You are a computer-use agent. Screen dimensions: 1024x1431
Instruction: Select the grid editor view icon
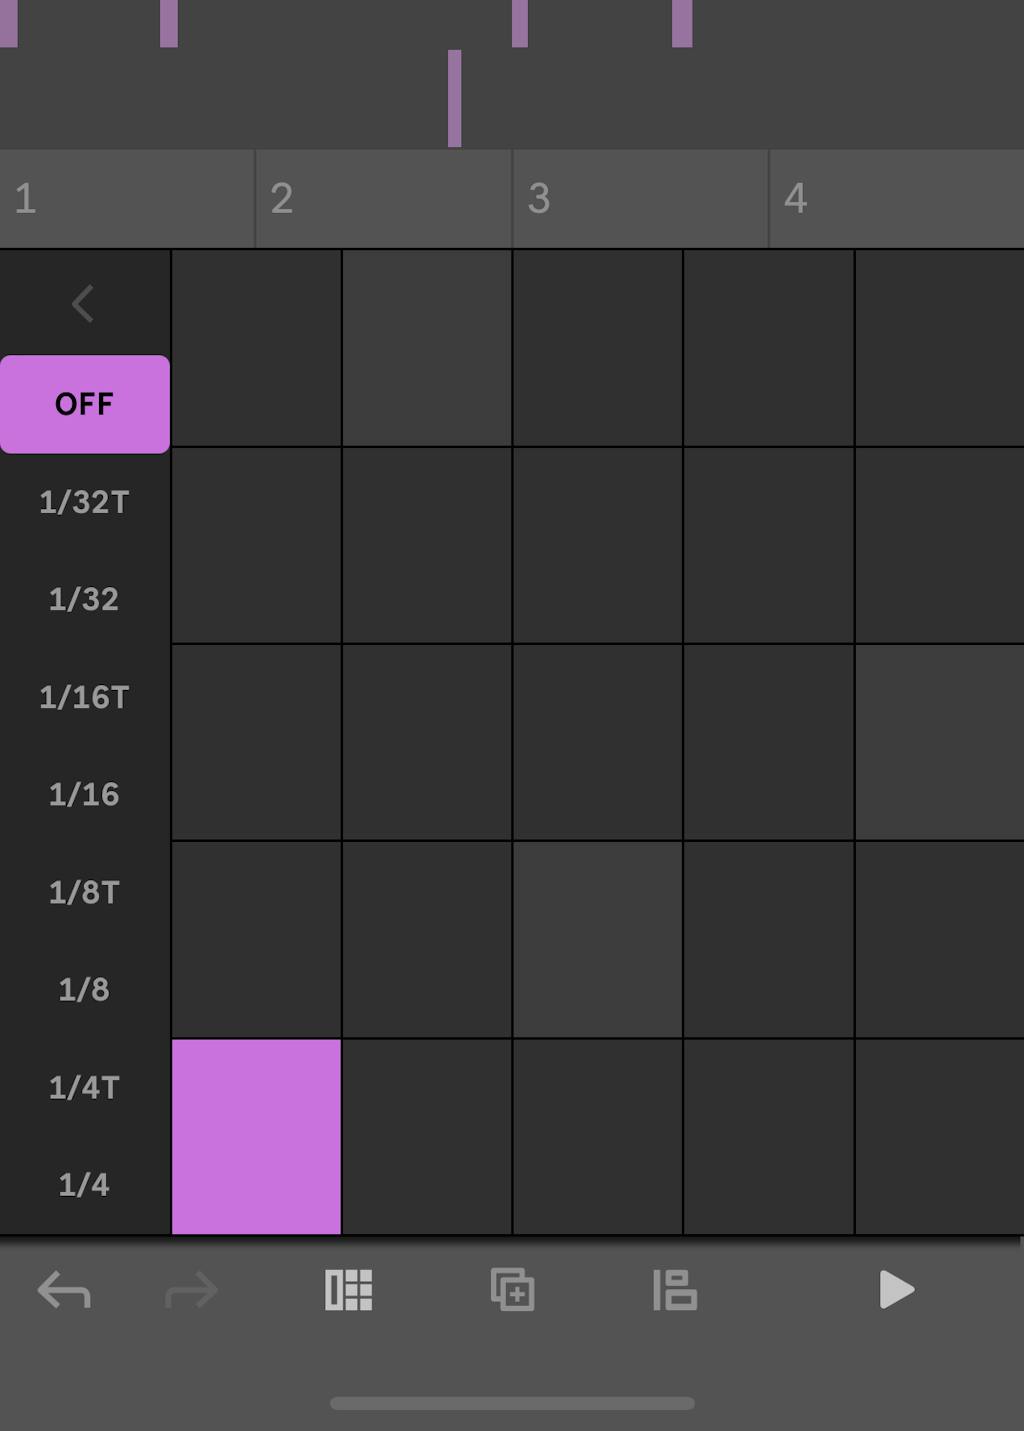point(348,1291)
